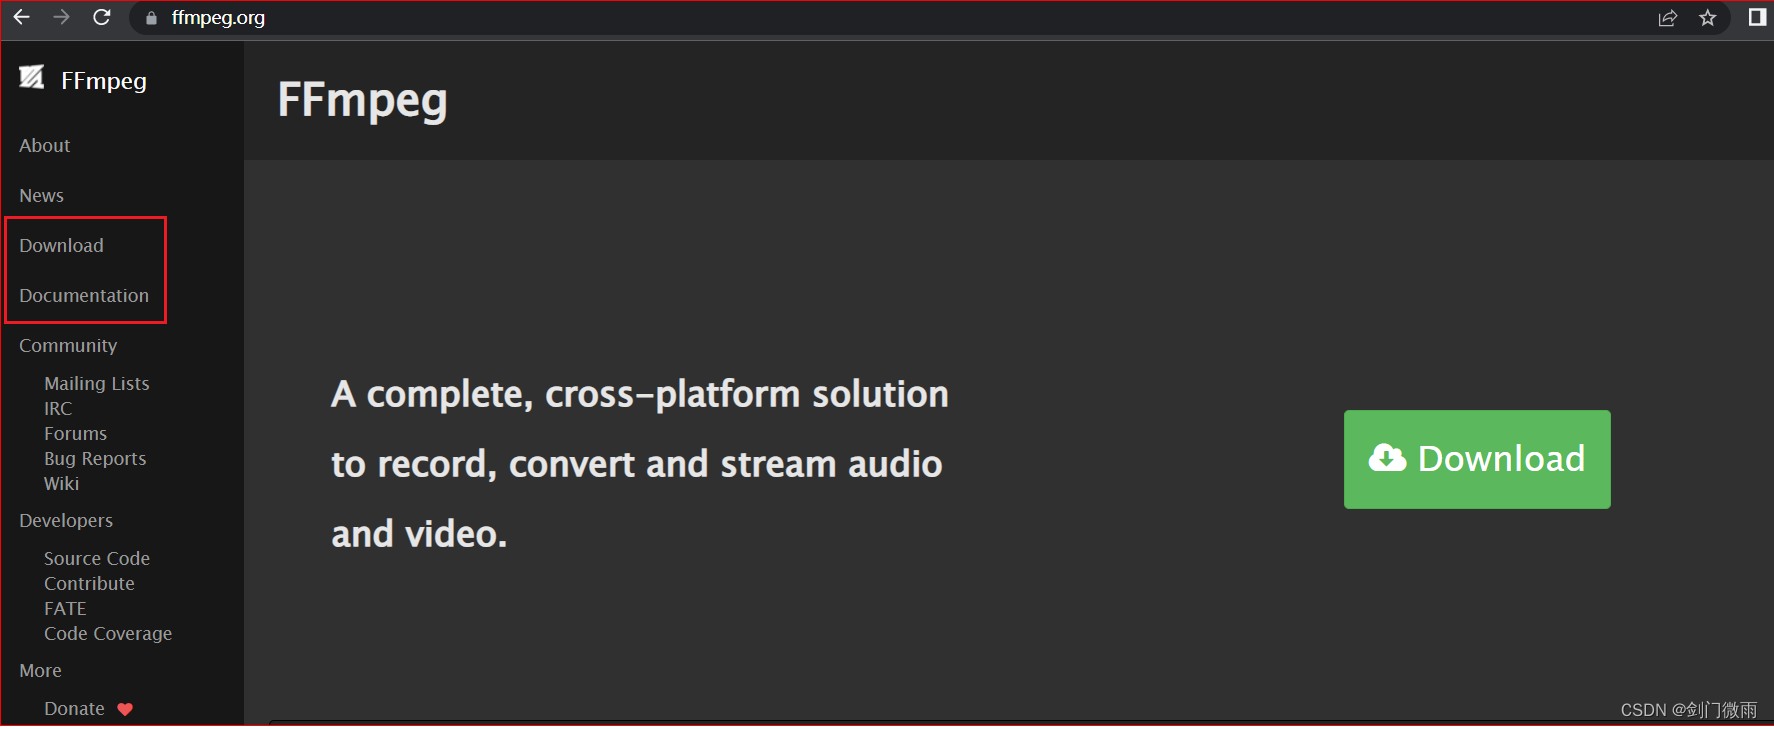1774x729 pixels.
Task: Click the browser back arrow
Action: [x=21, y=17]
